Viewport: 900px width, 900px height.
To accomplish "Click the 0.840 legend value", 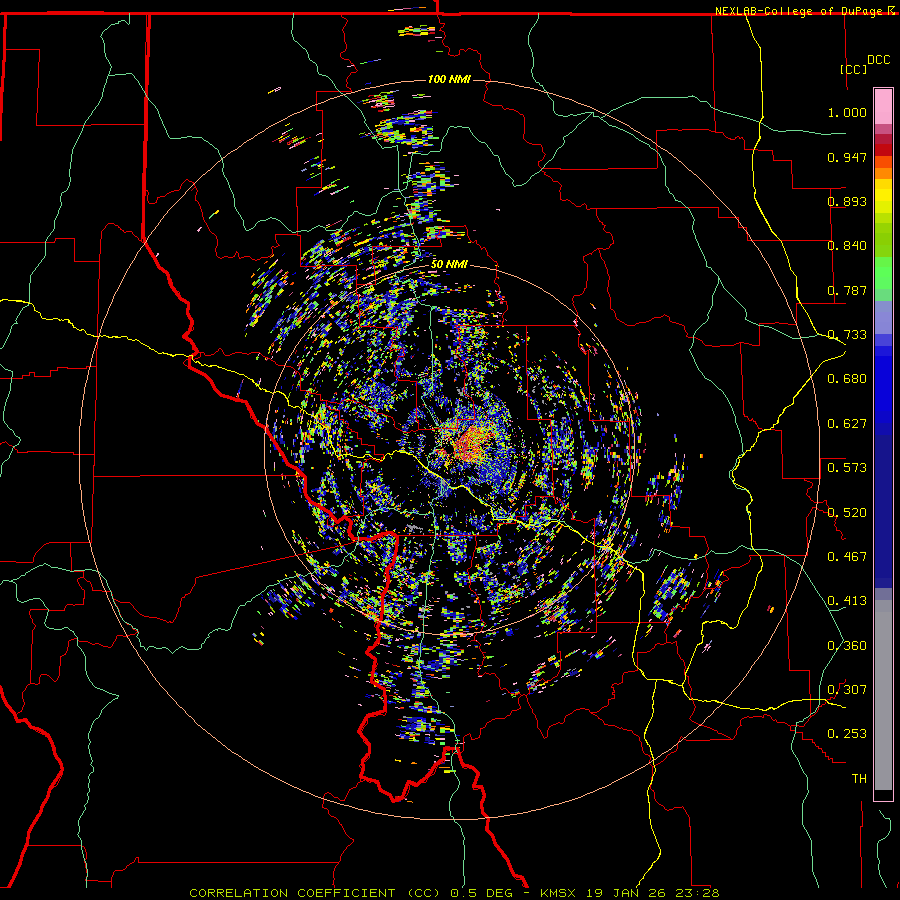I will [847, 246].
